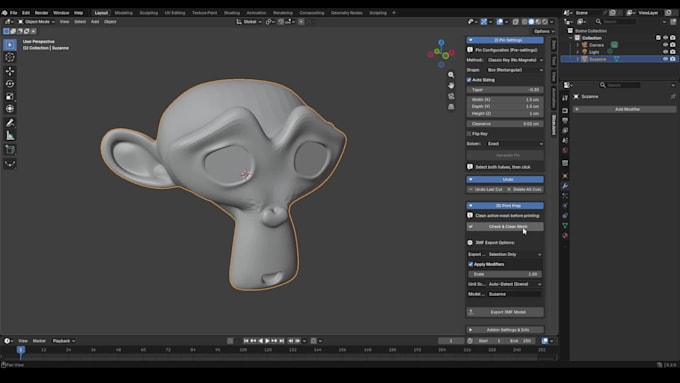
Task: Open the Render properties camera tab icon
Action: [565, 111]
